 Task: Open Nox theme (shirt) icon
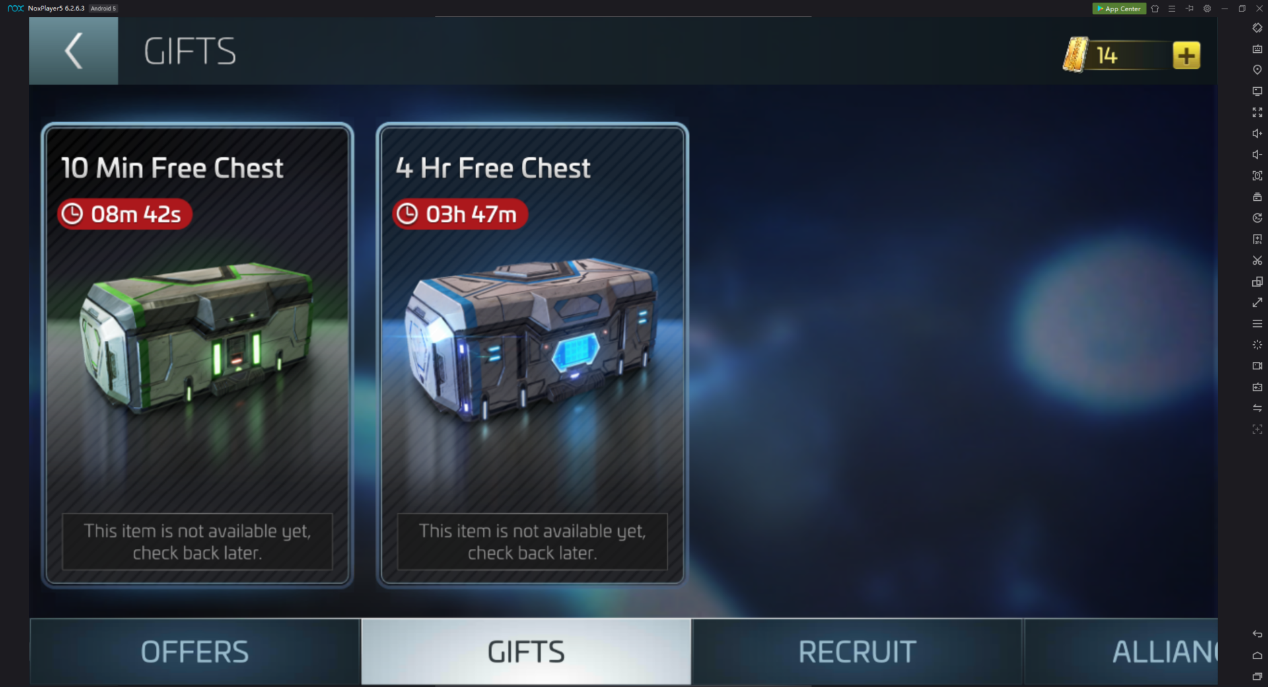[x=1155, y=8]
